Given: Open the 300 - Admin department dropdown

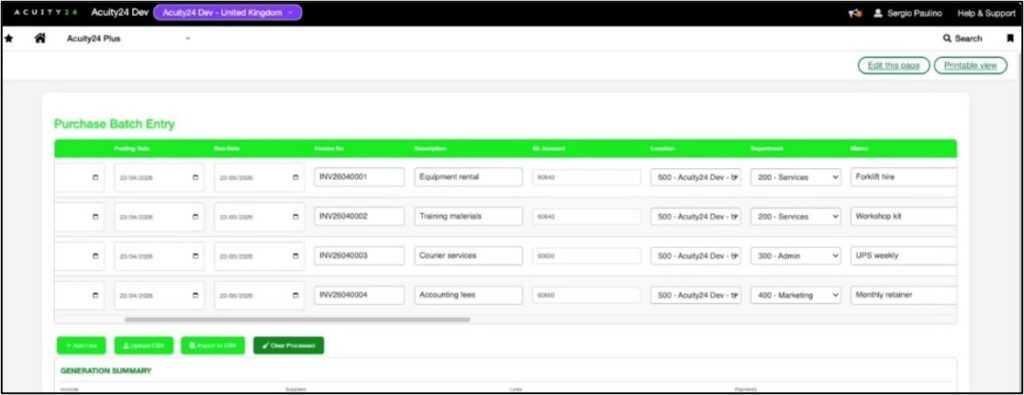Looking at the screenshot, I should pos(795,255).
